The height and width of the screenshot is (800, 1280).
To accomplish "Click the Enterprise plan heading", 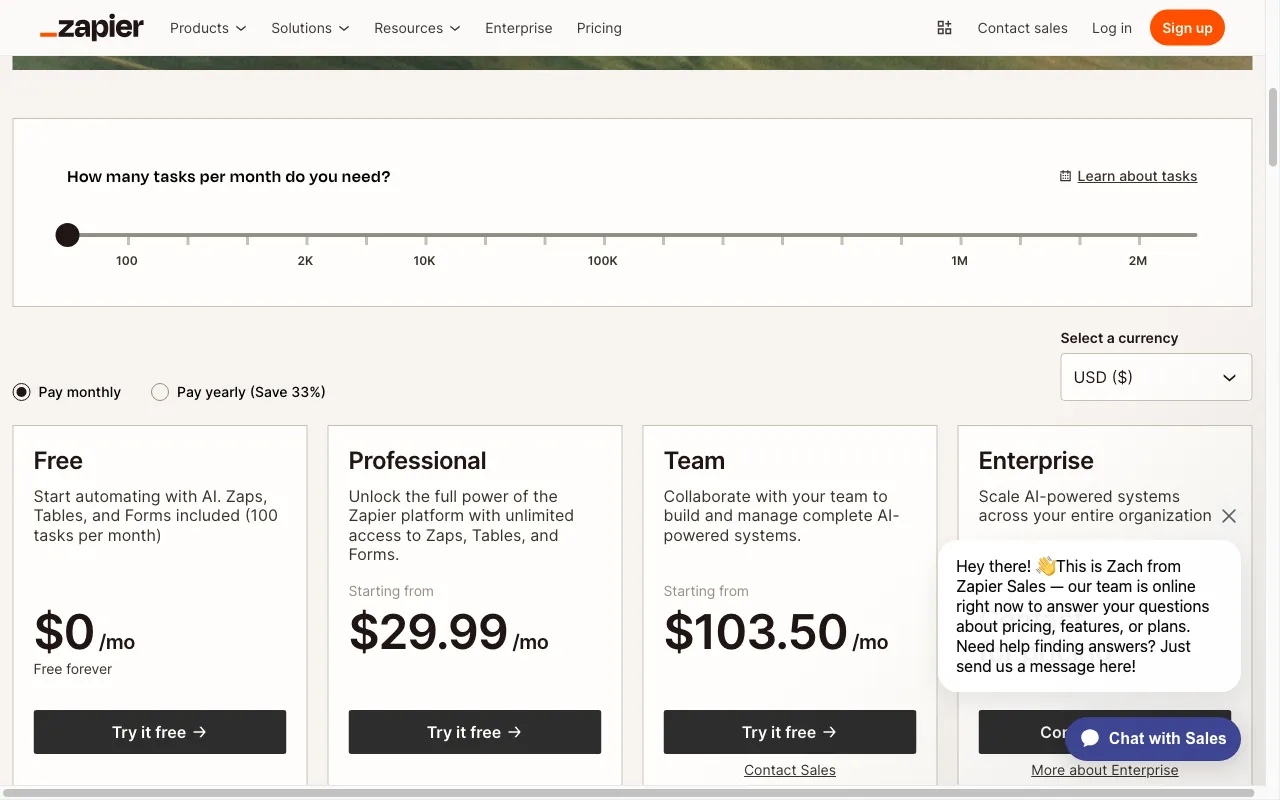I will tap(1036, 461).
